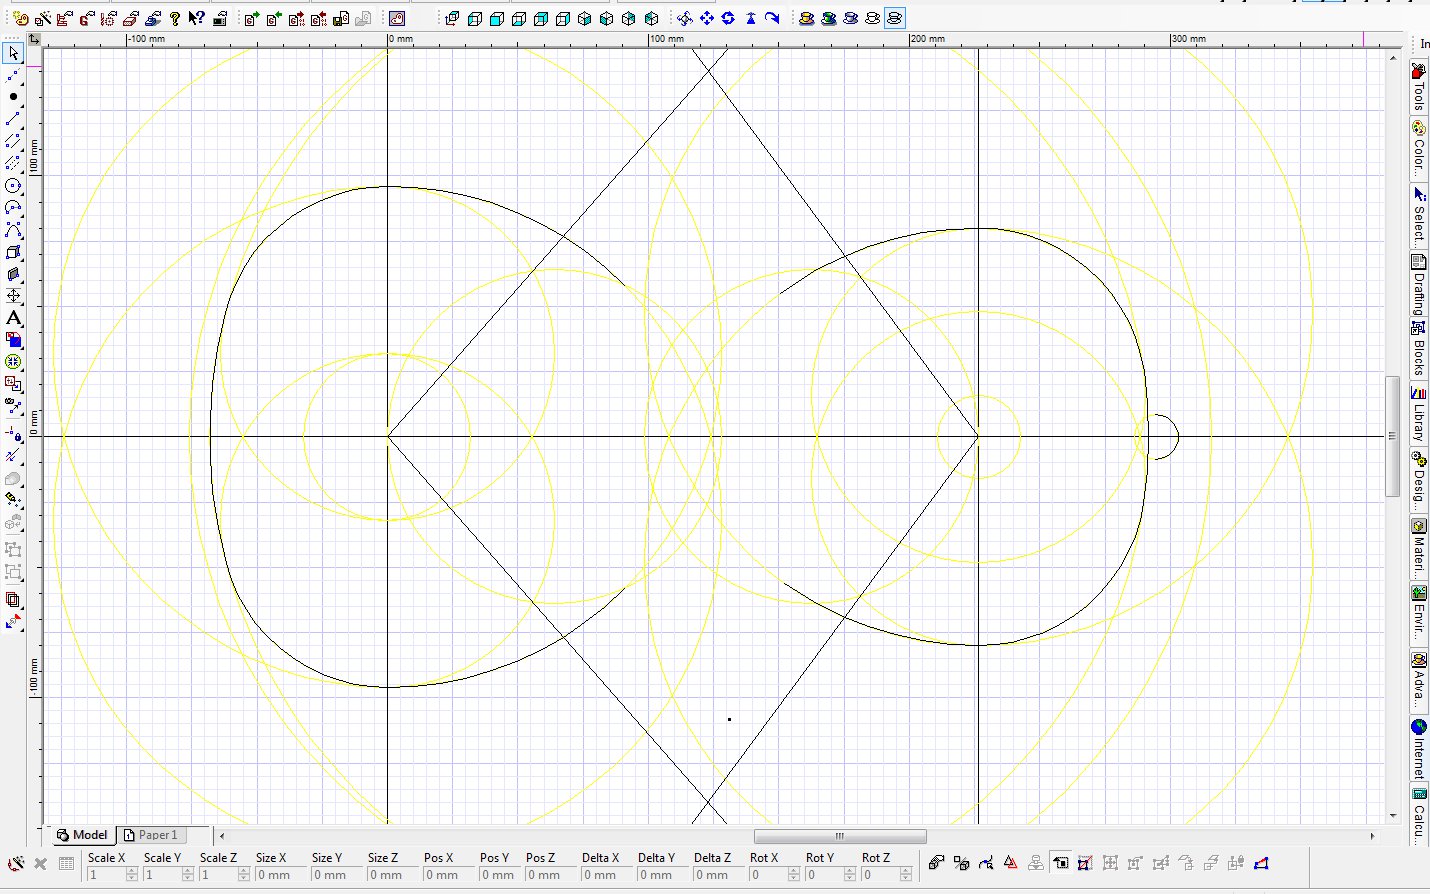Image resolution: width=1430 pixels, height=894 pixels.
Task: Click the first green-arrow document icon
Action: coord(251,18)
